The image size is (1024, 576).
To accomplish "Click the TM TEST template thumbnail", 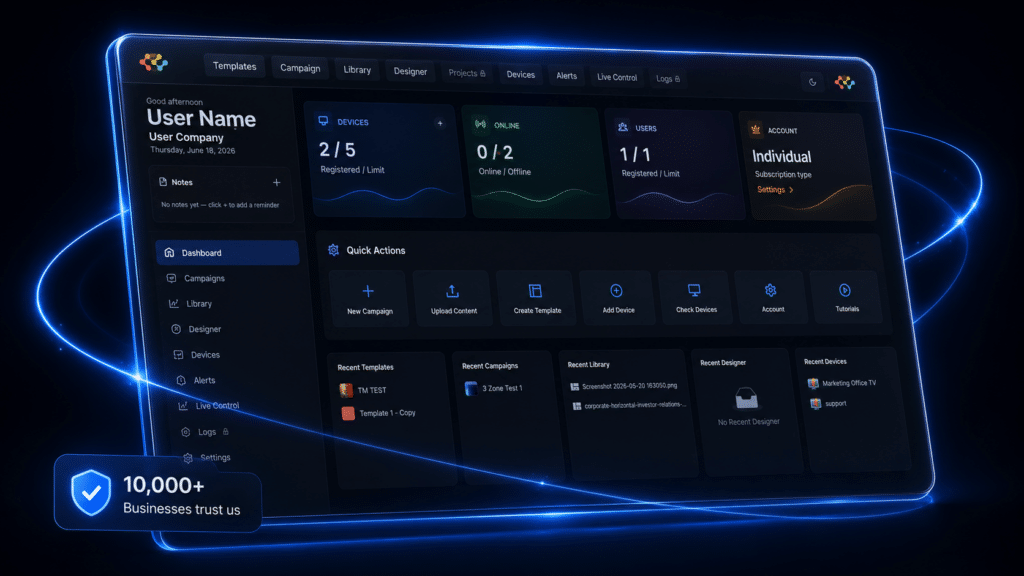I will 346,390.
